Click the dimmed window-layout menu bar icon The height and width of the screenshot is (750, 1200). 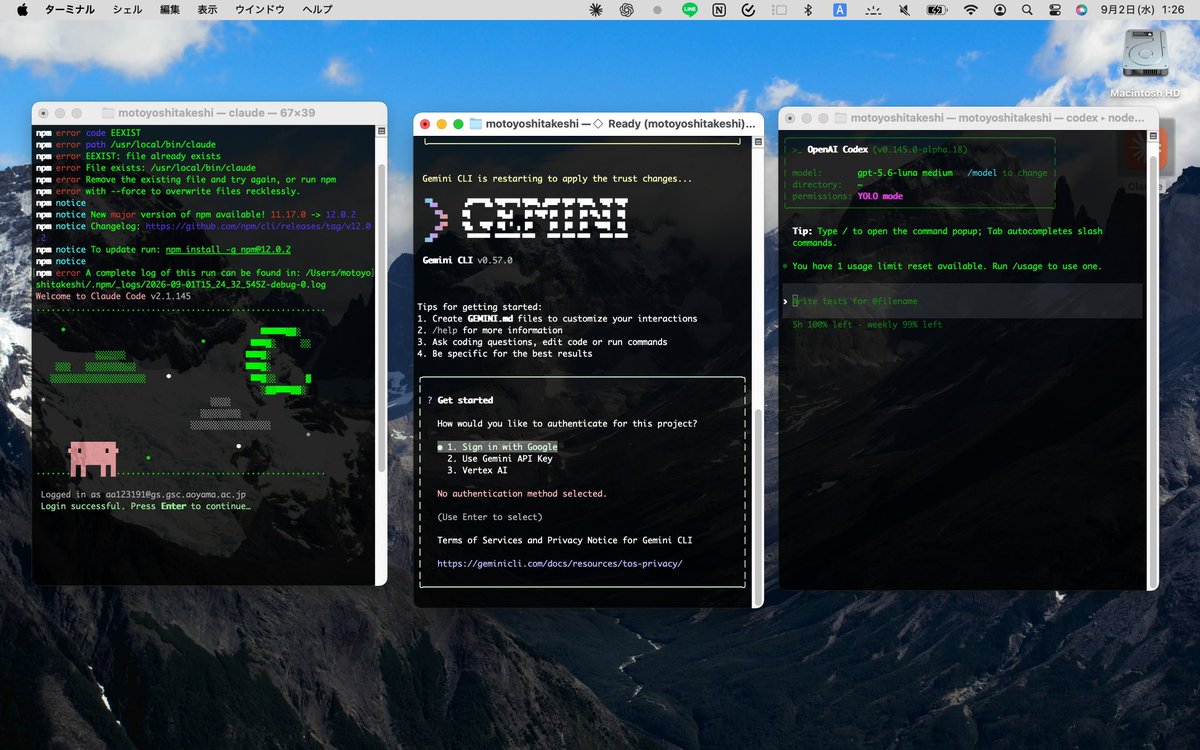click(780, 9)
